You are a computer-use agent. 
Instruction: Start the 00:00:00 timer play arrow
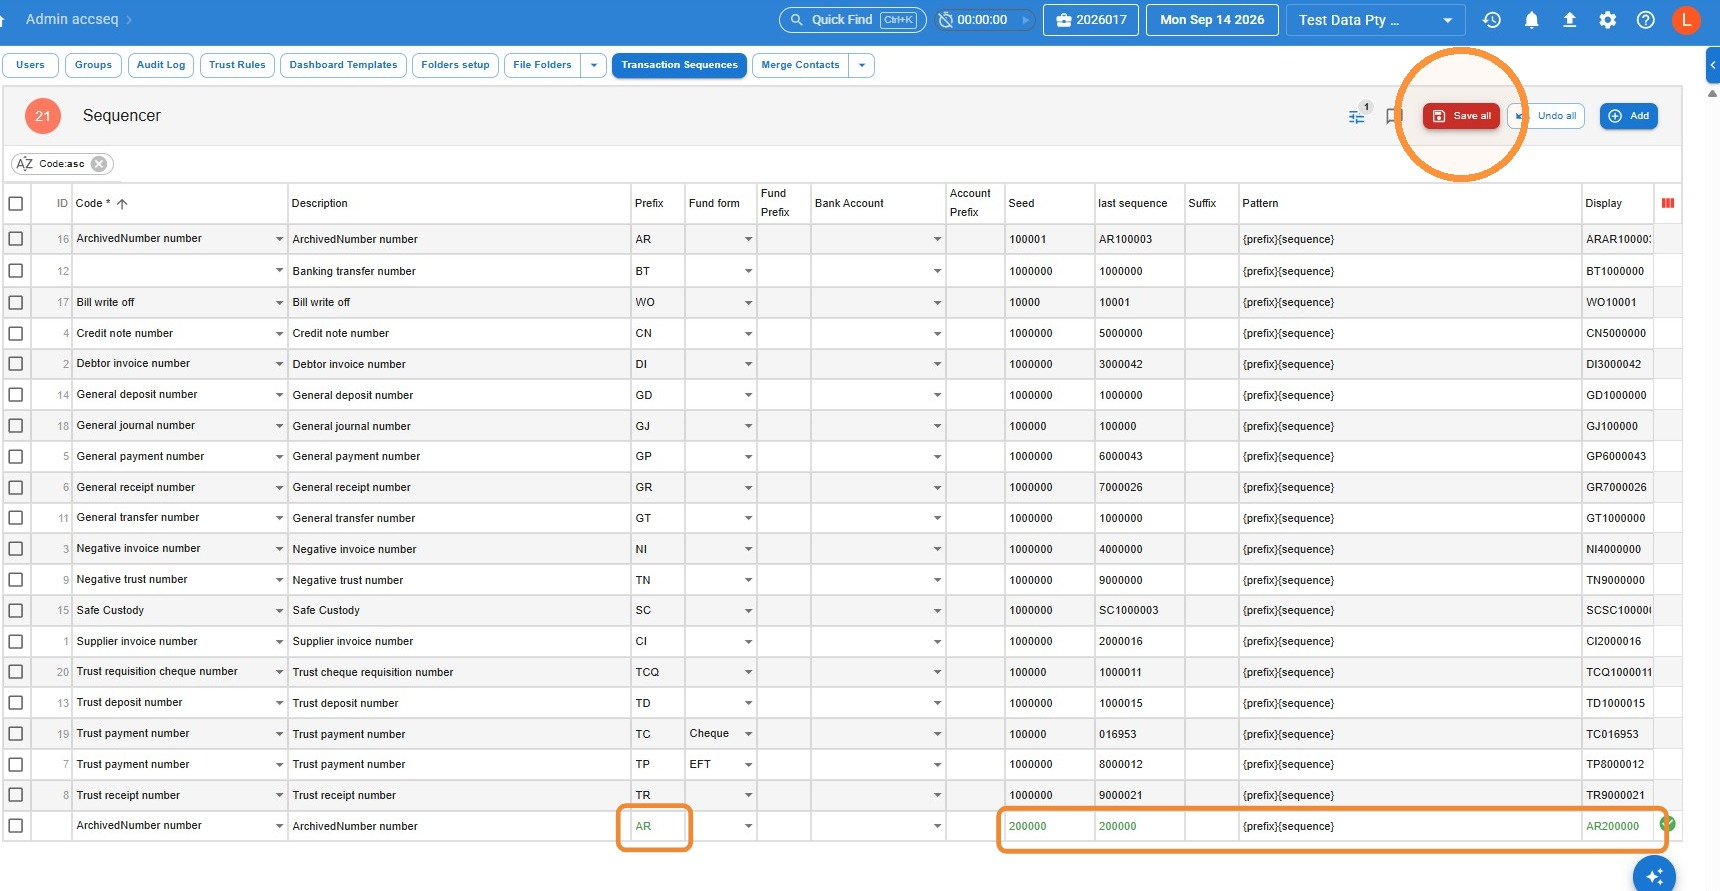tap(1025, 20)
